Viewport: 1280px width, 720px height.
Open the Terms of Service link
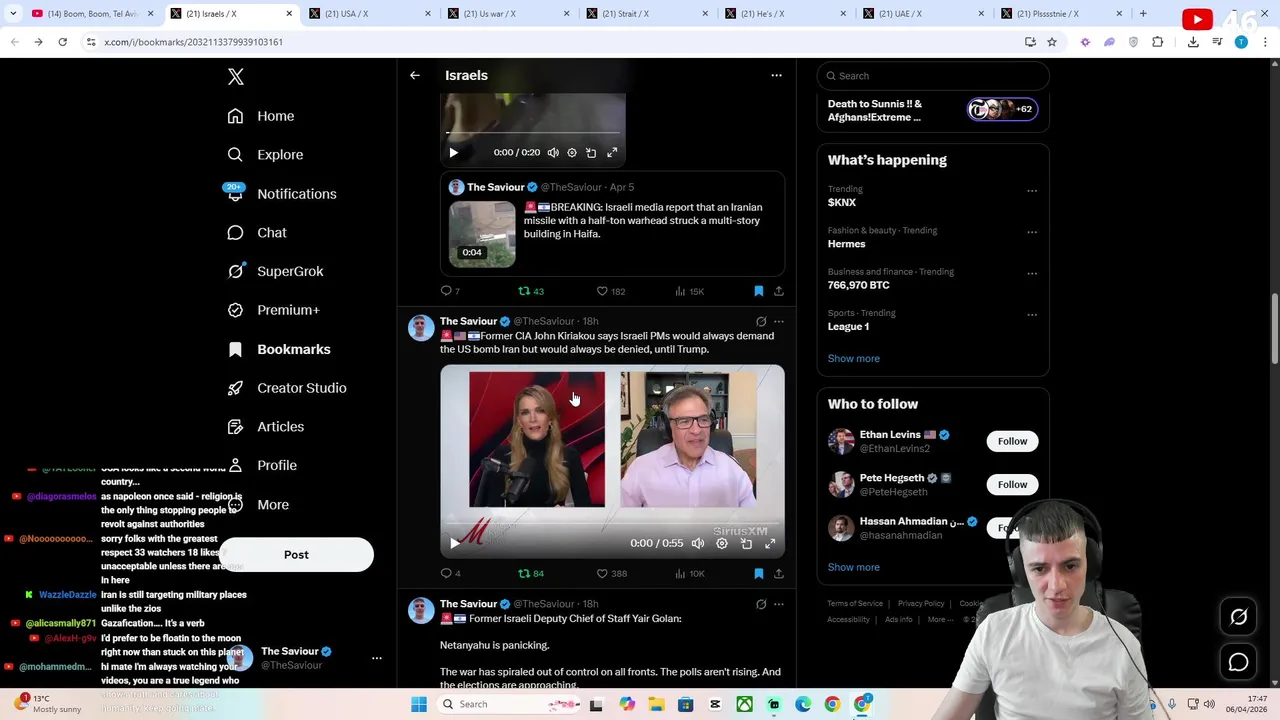[x=855, y=604]
